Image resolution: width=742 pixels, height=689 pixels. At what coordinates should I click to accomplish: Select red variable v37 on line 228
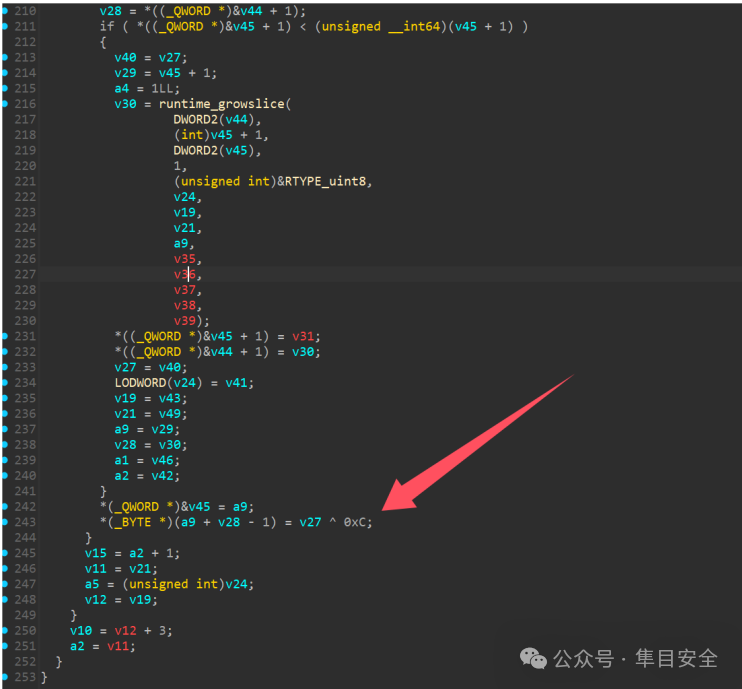tap(185, 290)
